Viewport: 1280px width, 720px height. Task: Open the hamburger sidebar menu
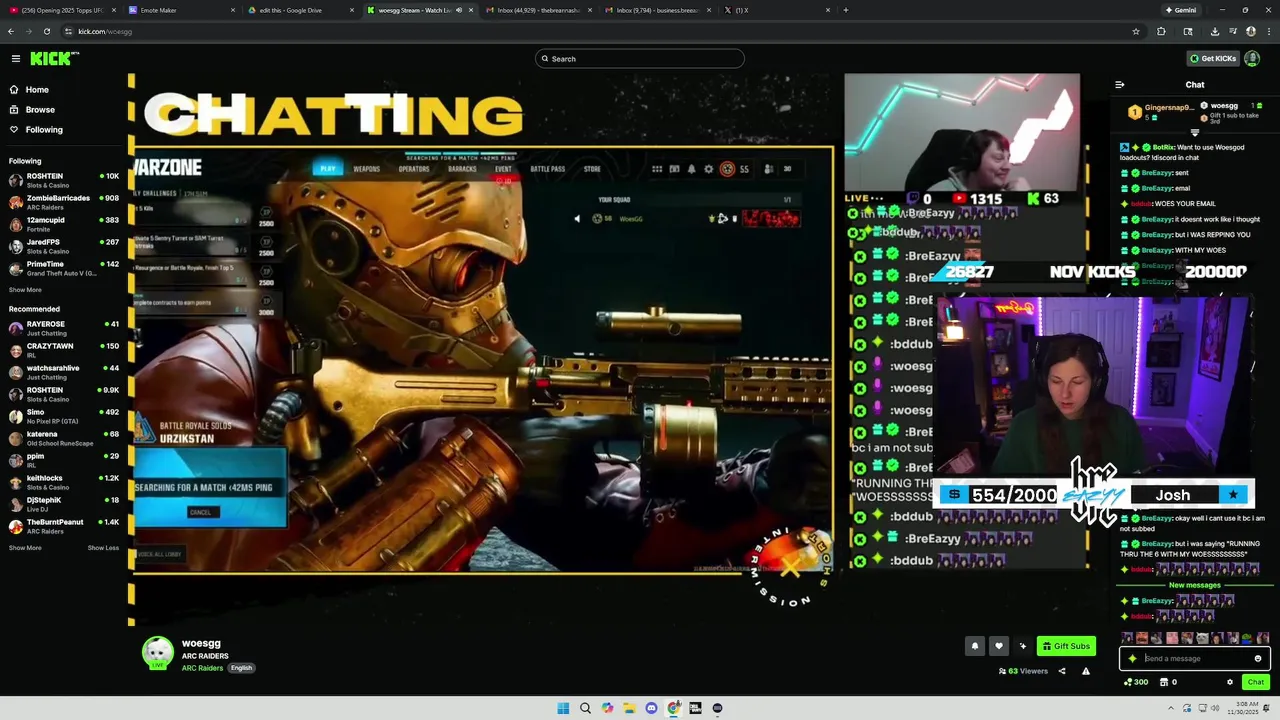point(16,59)
